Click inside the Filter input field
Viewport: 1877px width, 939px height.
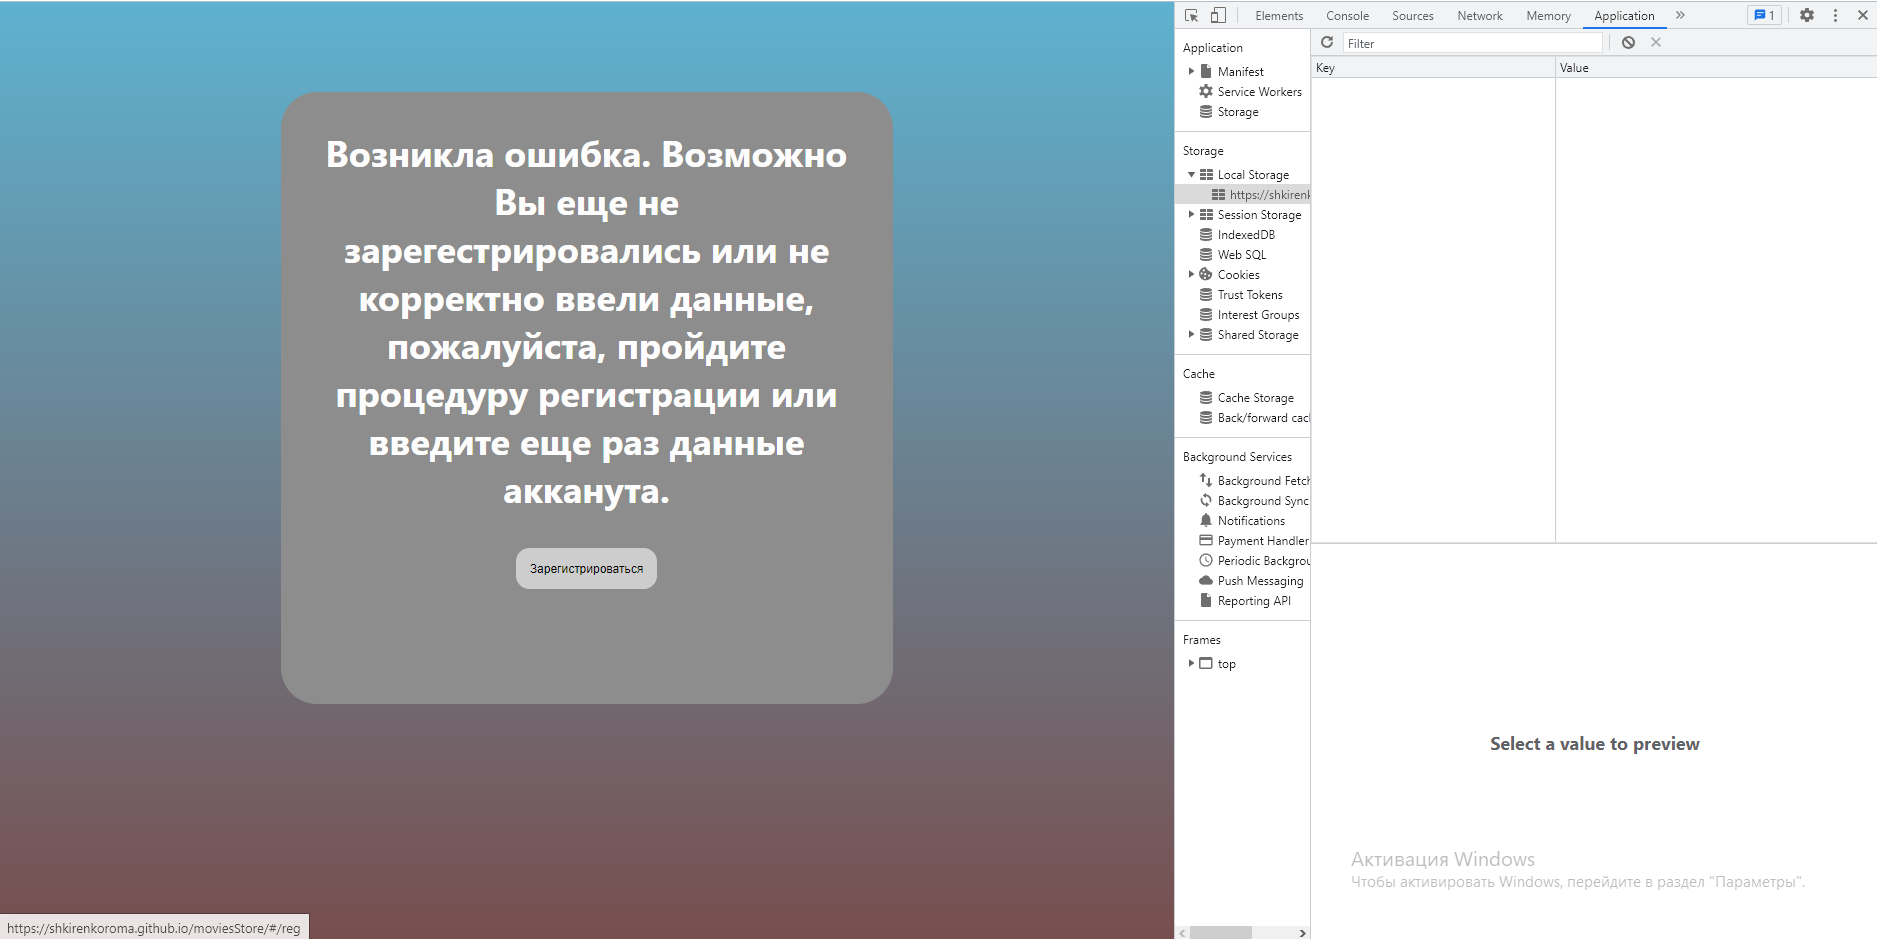[1470, 42]
